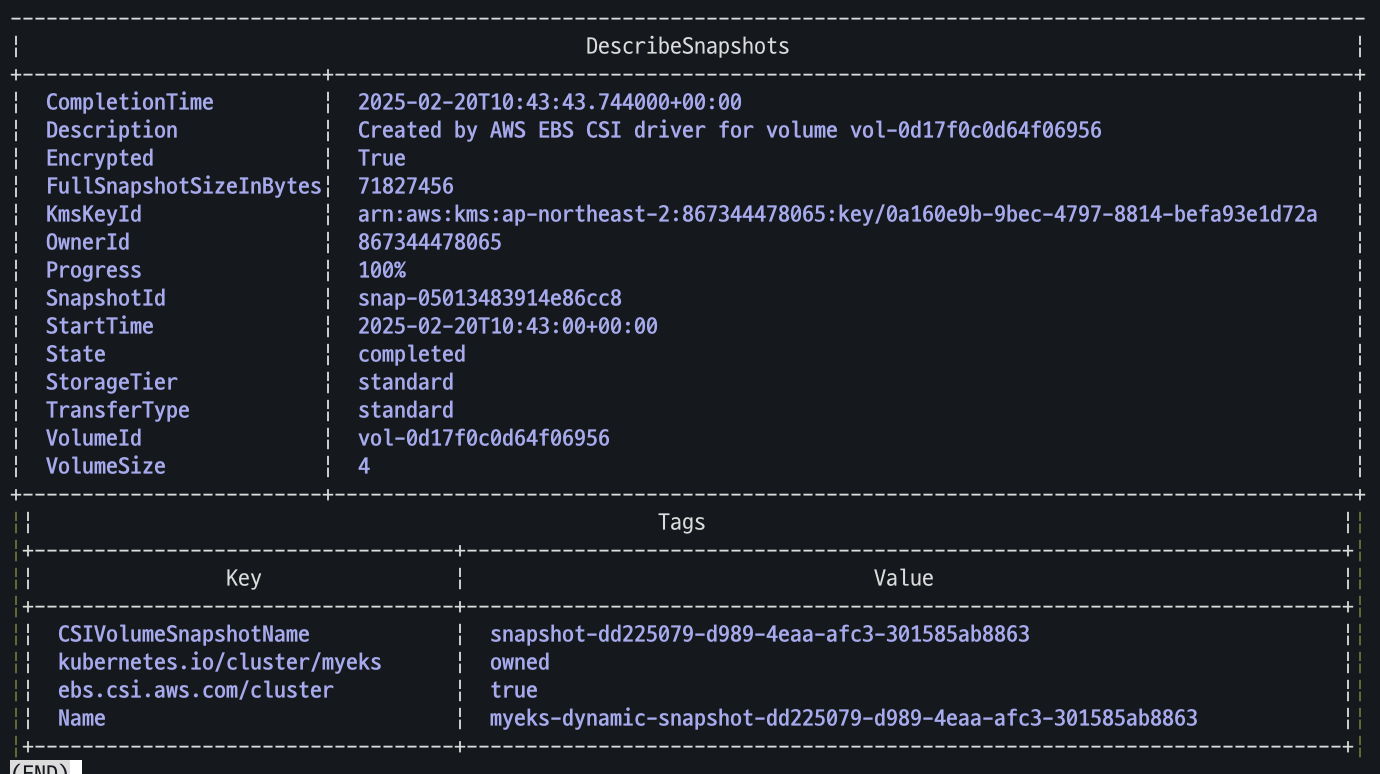Click the Name tag value myeks-dynamic-snapshot

tap(843, 718)
